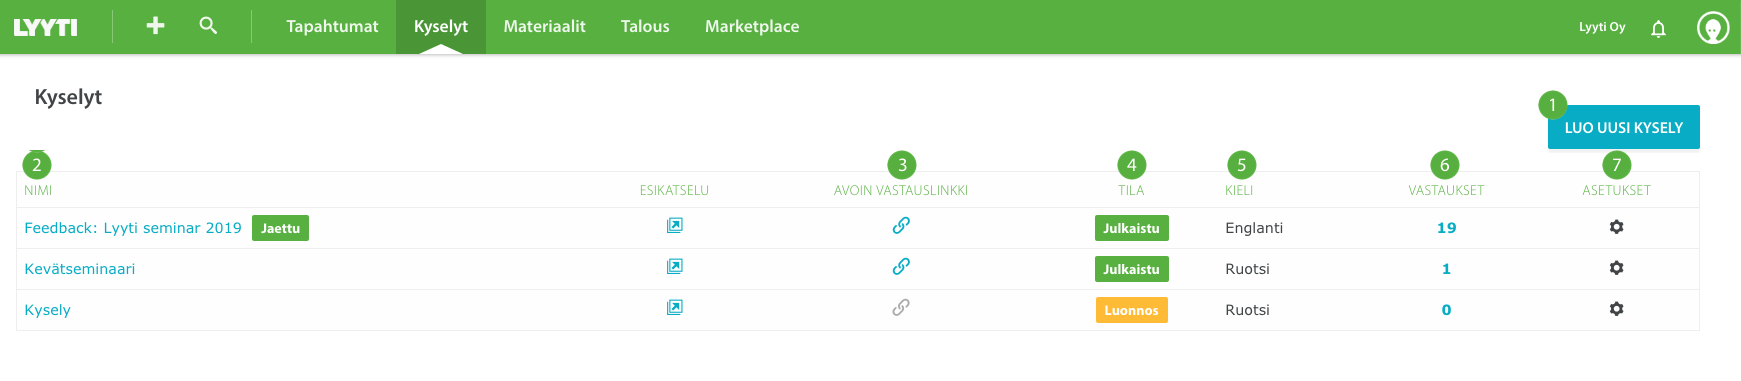This screenshot has width=1741, height=381.
Task: Click the LUO UUSI KYSELY button
Action: click(x=1623, y=127)
